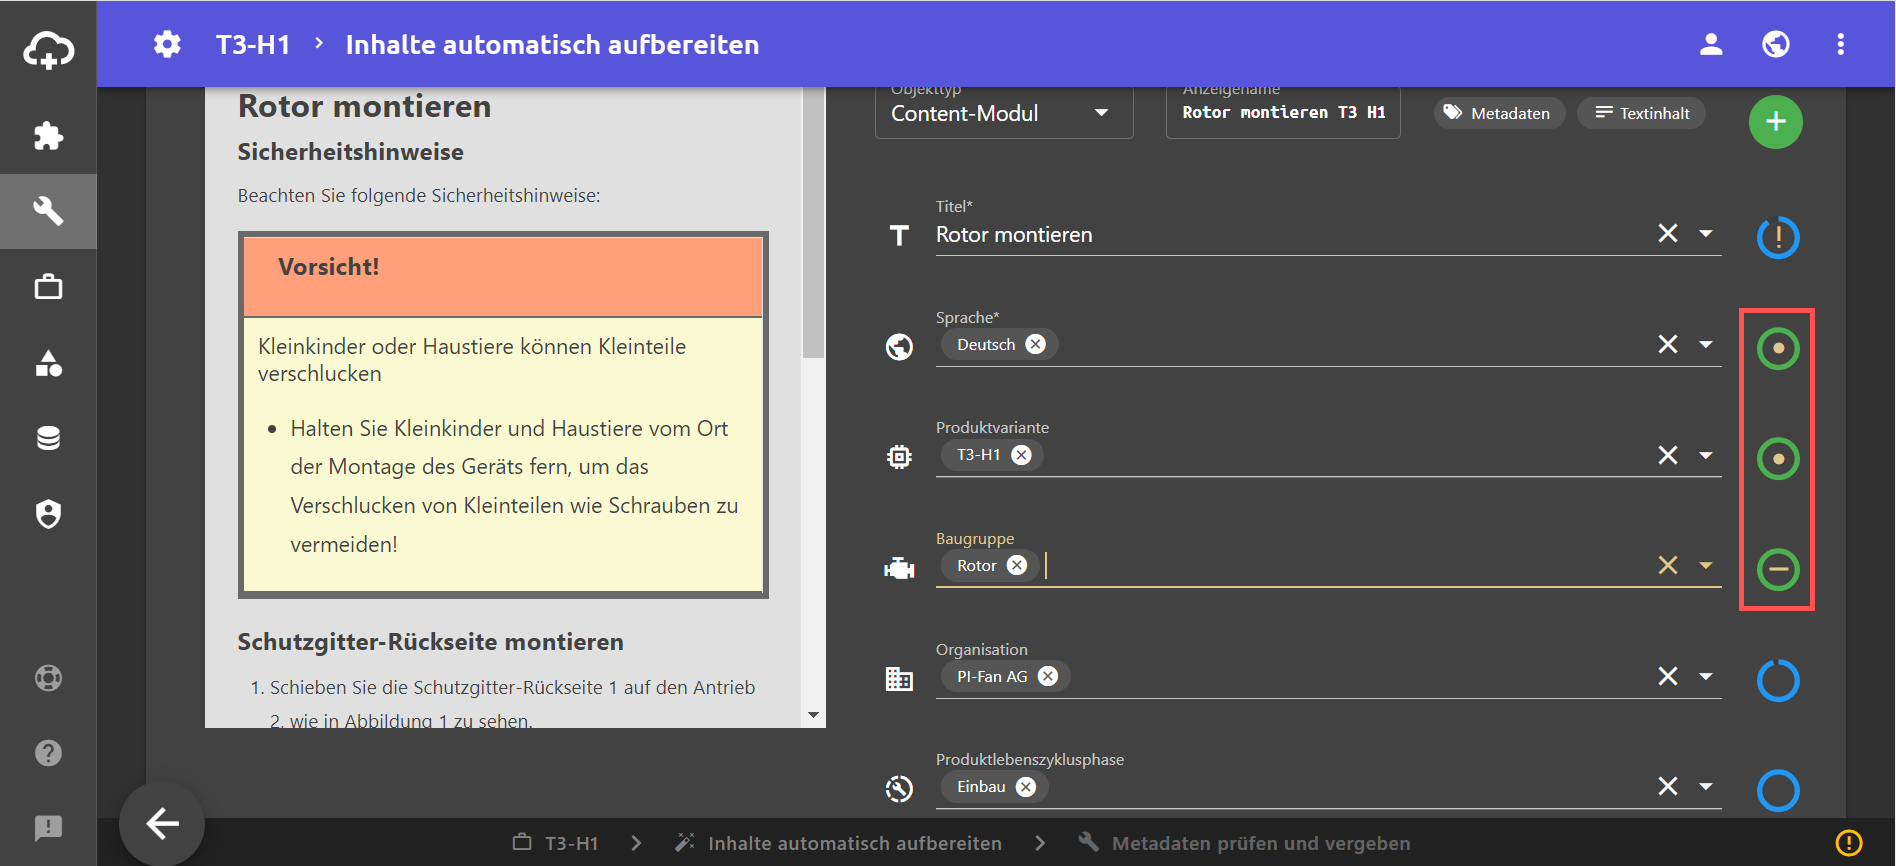Open the lifebuoy support icon
The height and width of the screenshot is (866, 1896).
(x=48, y=678)
